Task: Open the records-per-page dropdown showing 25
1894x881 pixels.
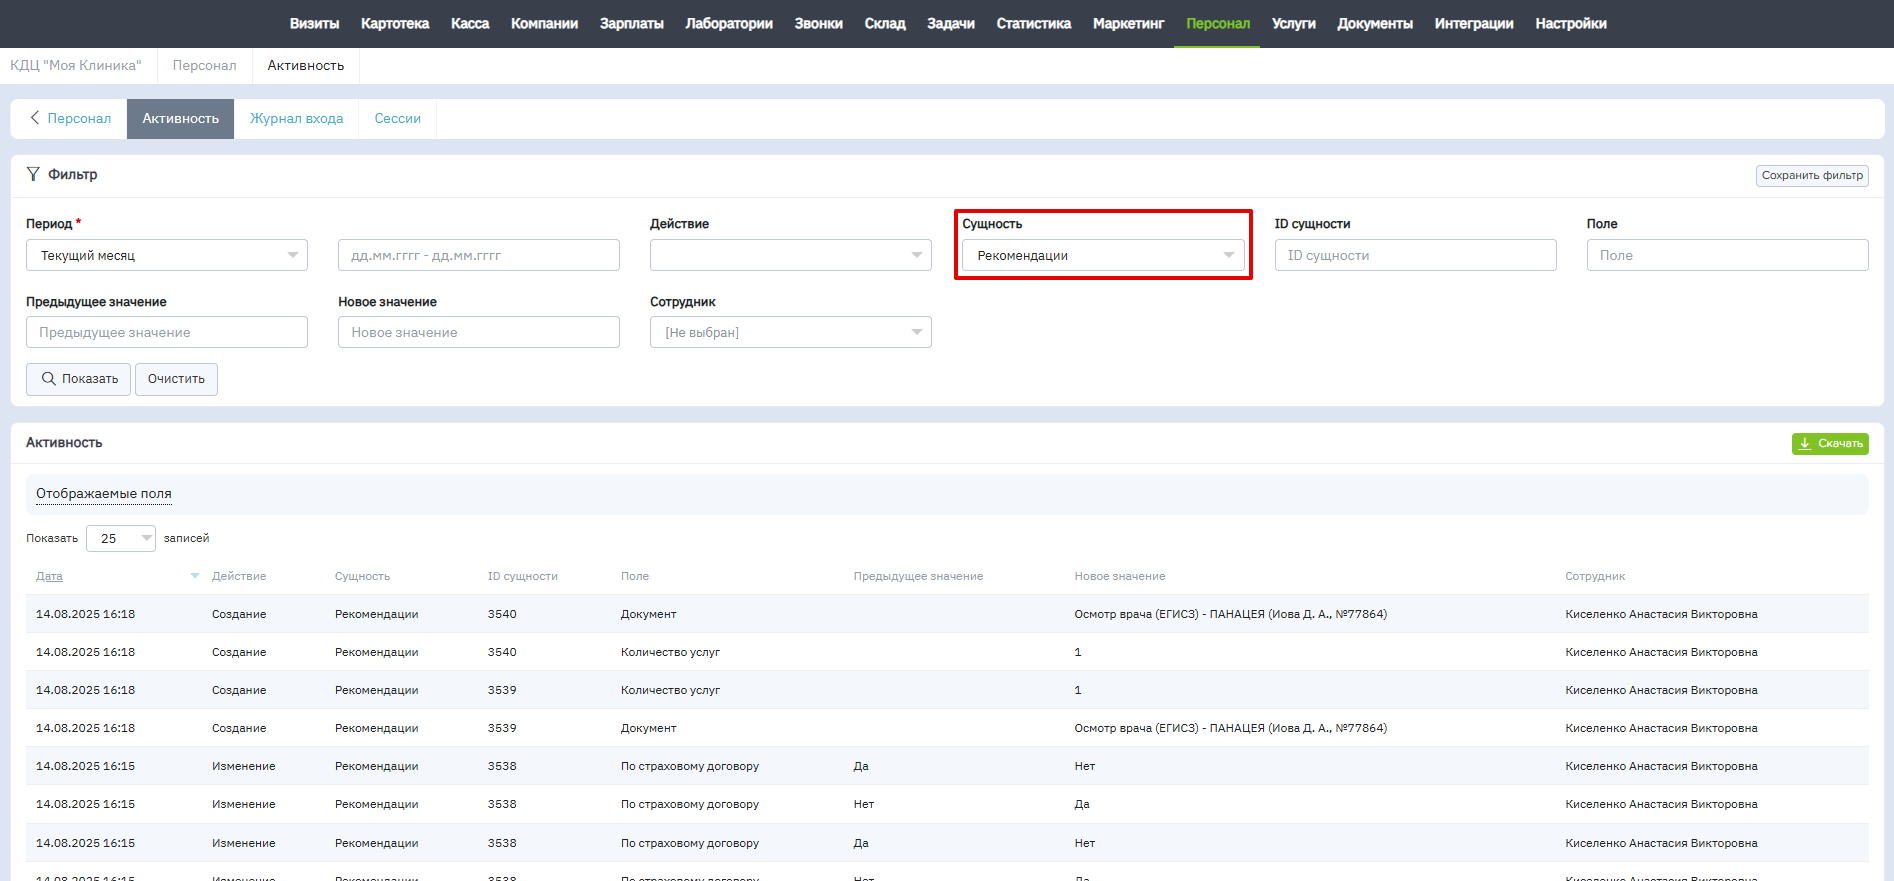Action: tap(121, 538)
